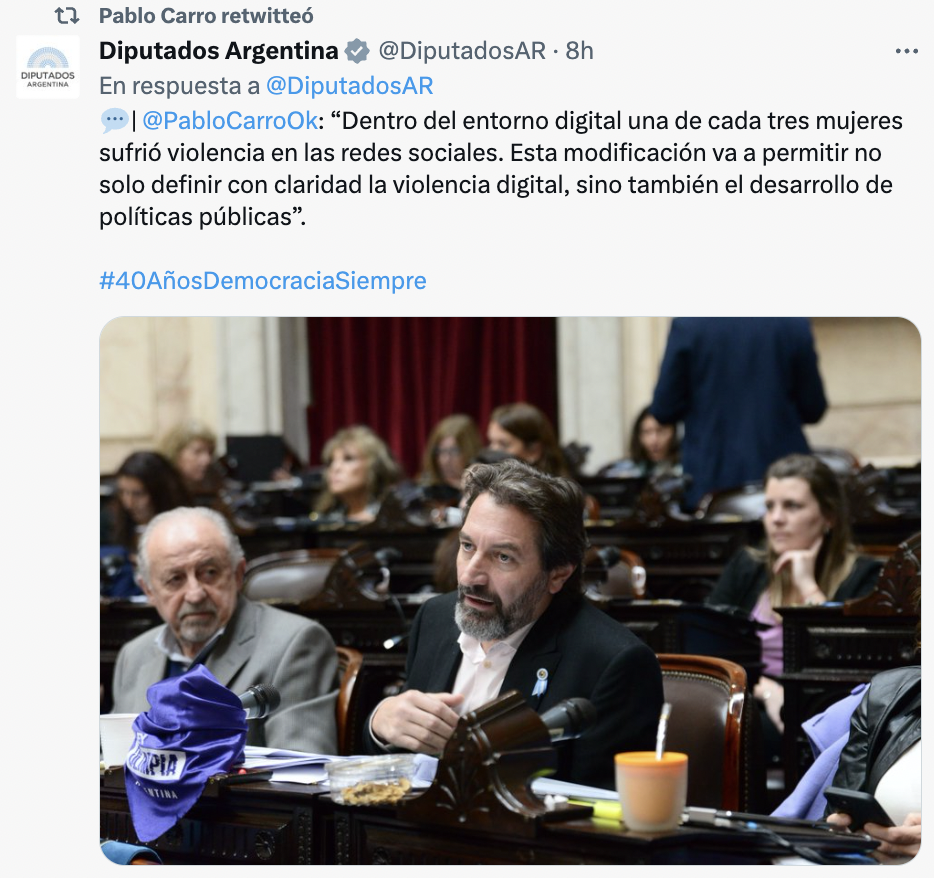Screen dimensions: 934x878
Task: Open the @PabloCarroOk mention
Action: pos(230,121)
